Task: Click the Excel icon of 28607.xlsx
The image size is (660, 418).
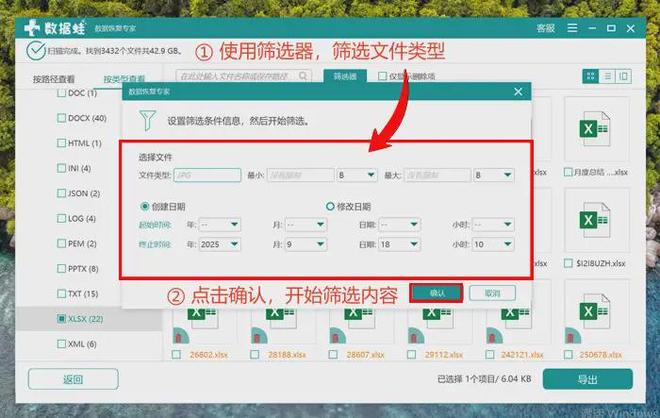Action: (359, 318)
